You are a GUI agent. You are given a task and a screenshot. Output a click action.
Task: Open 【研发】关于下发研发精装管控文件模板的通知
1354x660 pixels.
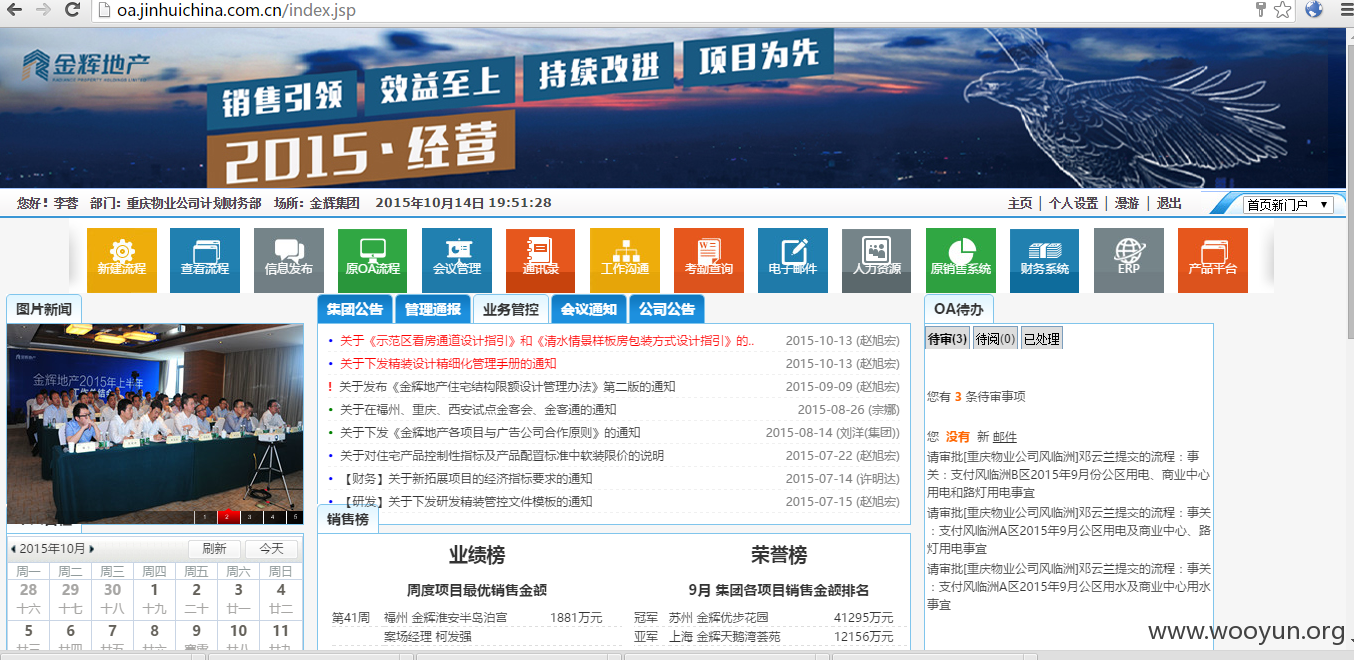(466, 502)
